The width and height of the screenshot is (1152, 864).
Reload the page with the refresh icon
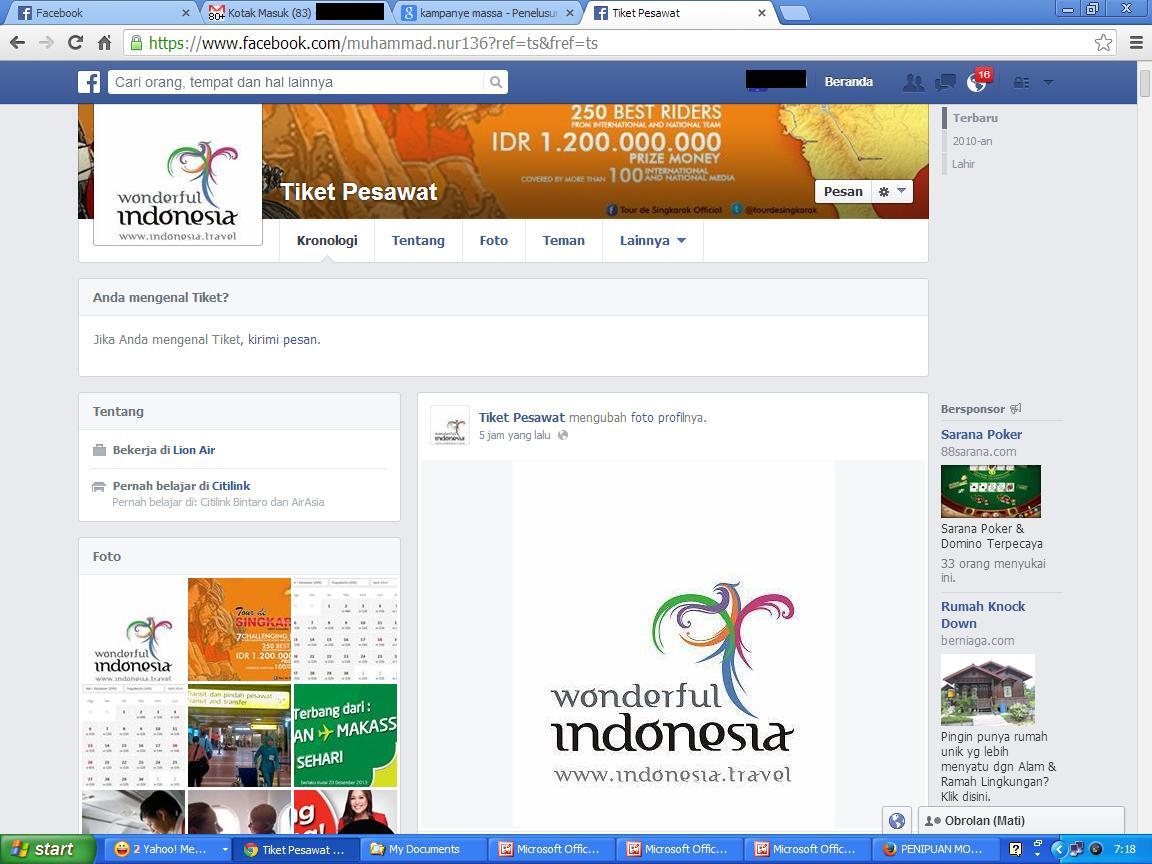pyautogui.click(x=75, y=43)
